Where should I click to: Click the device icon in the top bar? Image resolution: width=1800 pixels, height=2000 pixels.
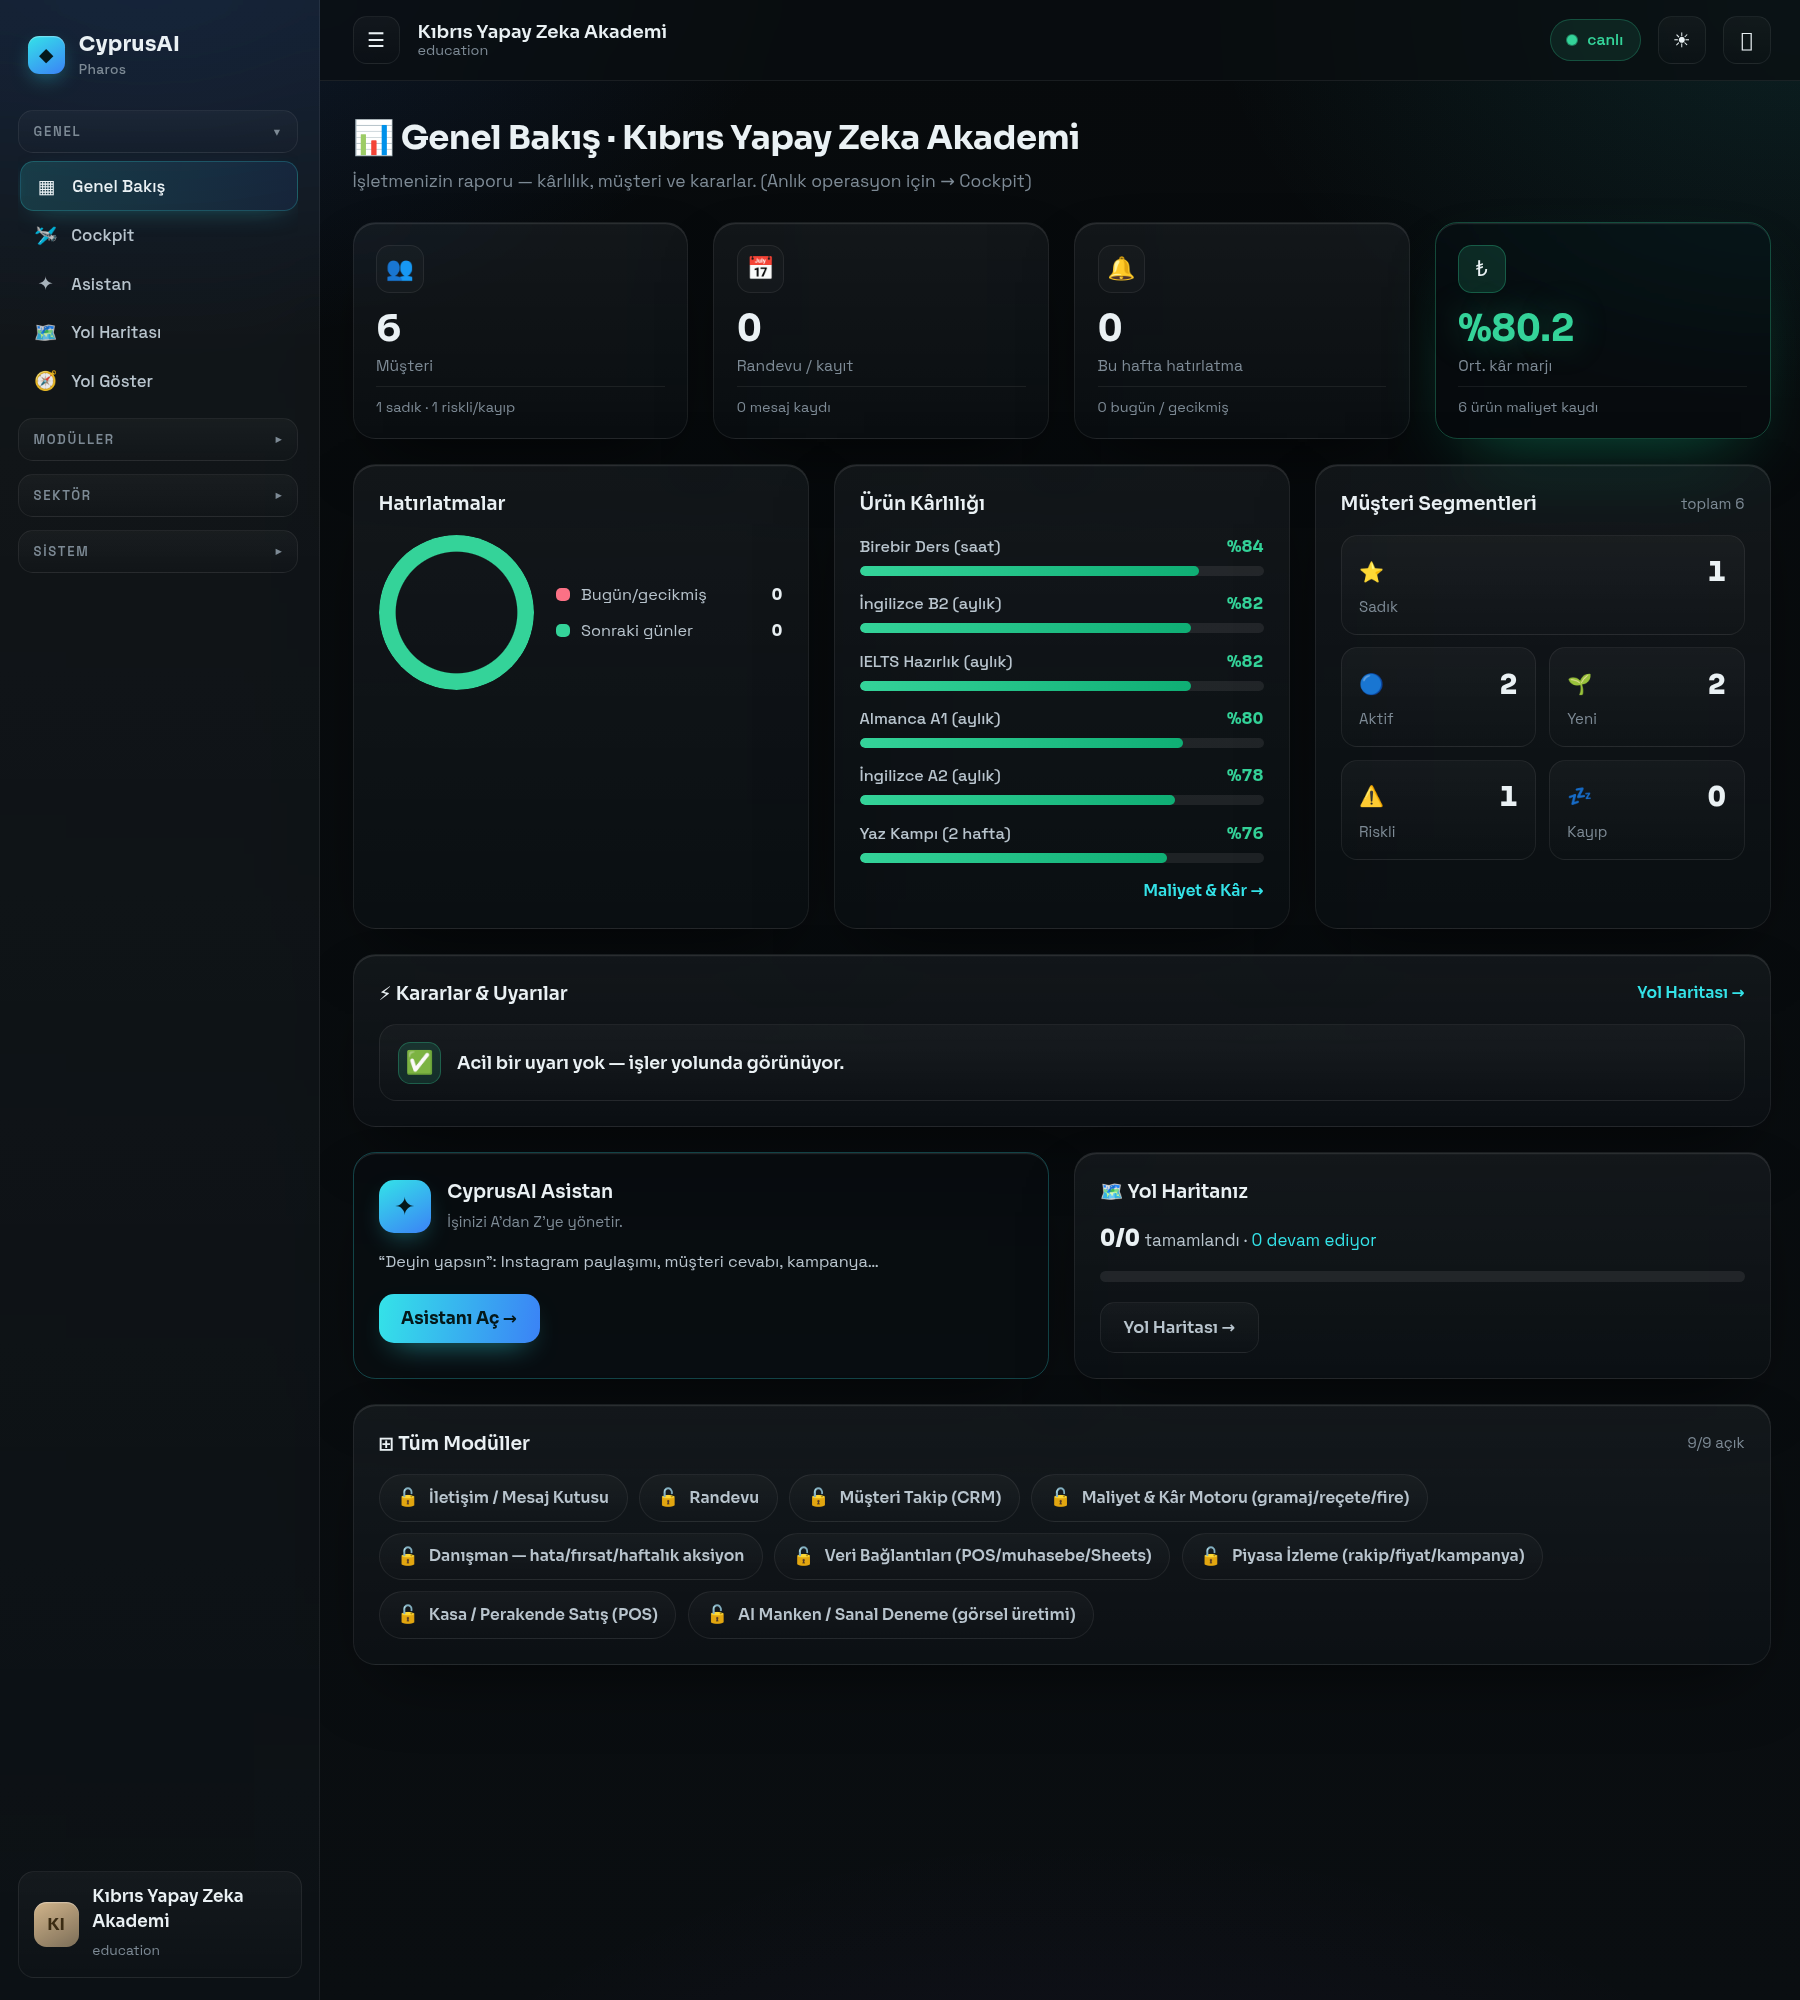click(1746, 40)
